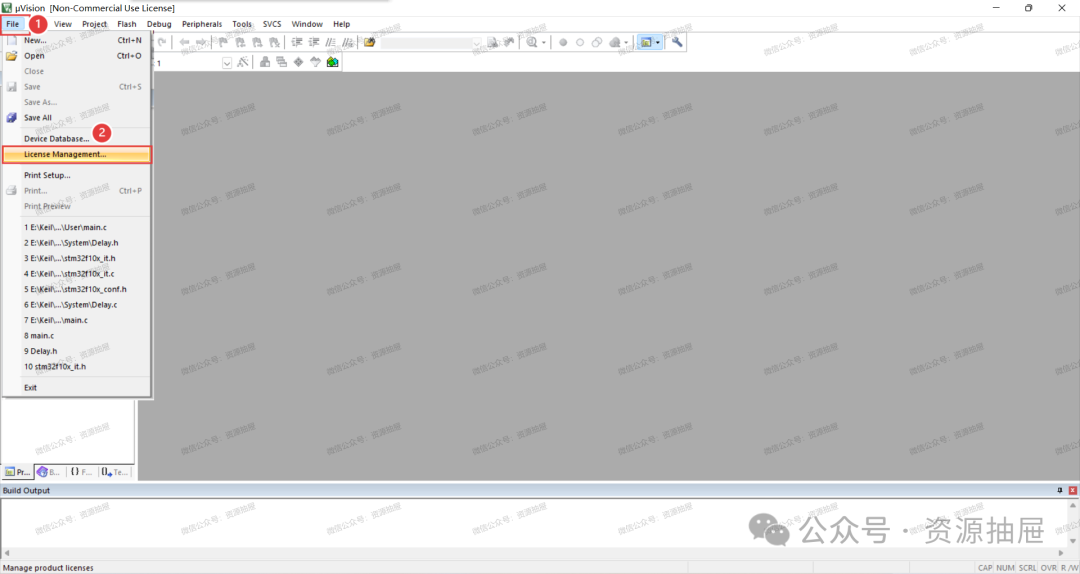The image size is (1080, 574).
Task: Switch to the Functions (F...) tab
Action: point(81,472)
